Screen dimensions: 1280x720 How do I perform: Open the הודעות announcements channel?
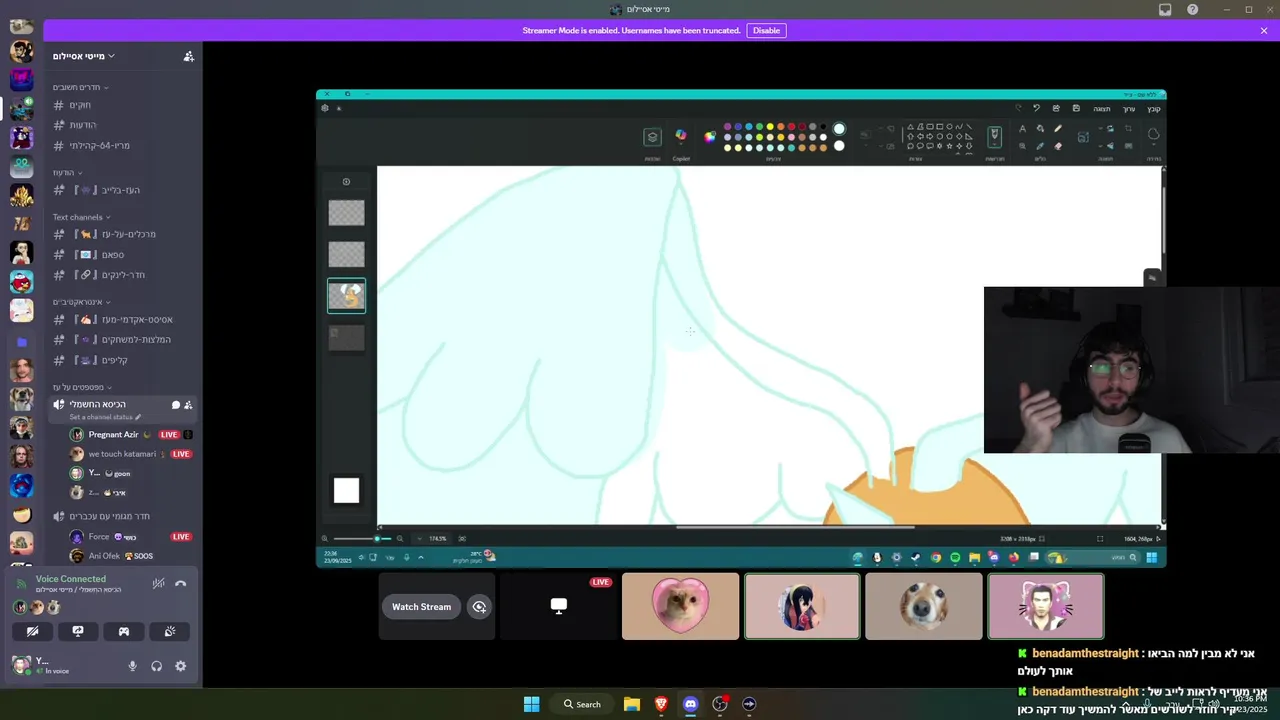pos(123,125)
